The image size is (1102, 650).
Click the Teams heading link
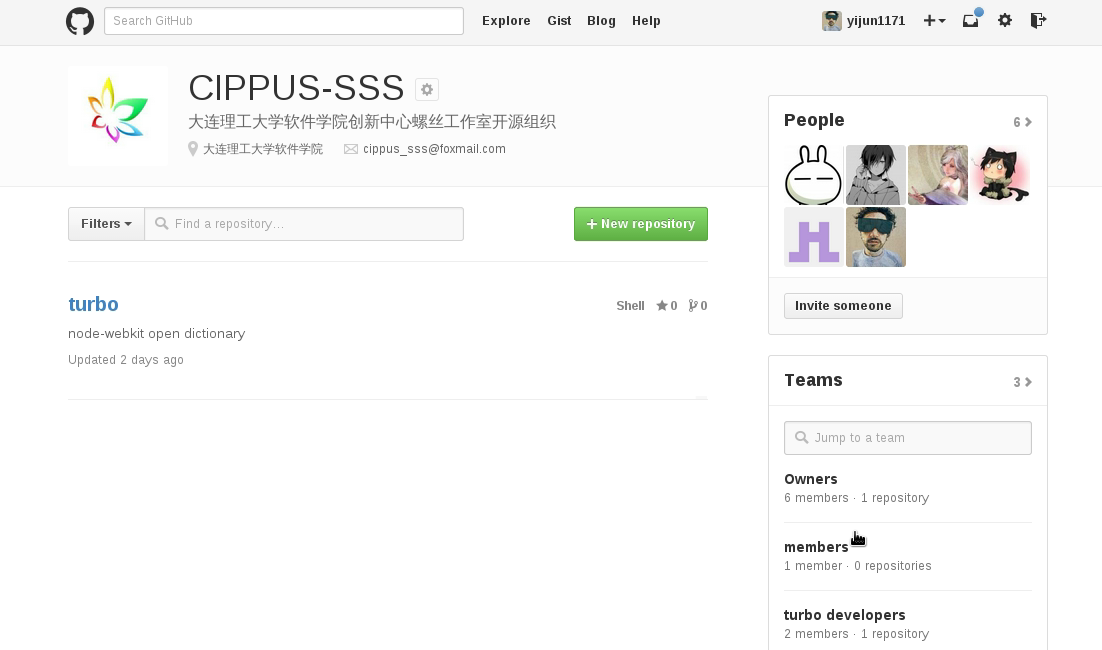(x=813, y=380)
